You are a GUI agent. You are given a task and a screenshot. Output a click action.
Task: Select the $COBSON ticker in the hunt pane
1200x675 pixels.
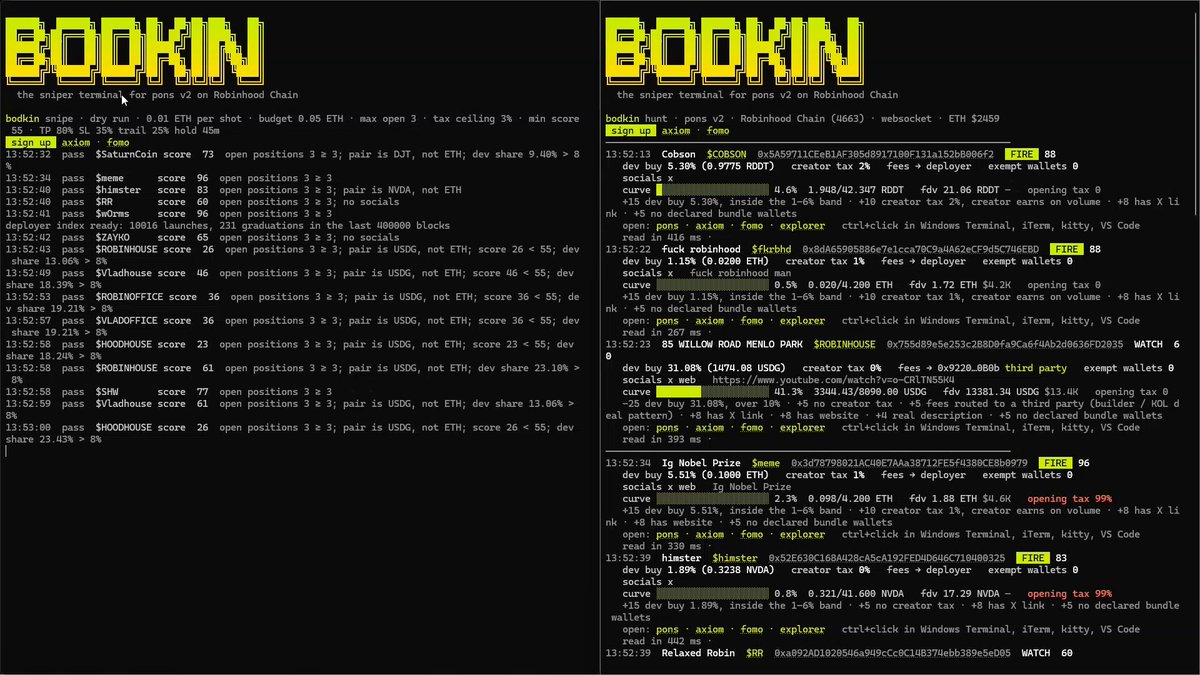pyautogui.click(x=726, y=154)
